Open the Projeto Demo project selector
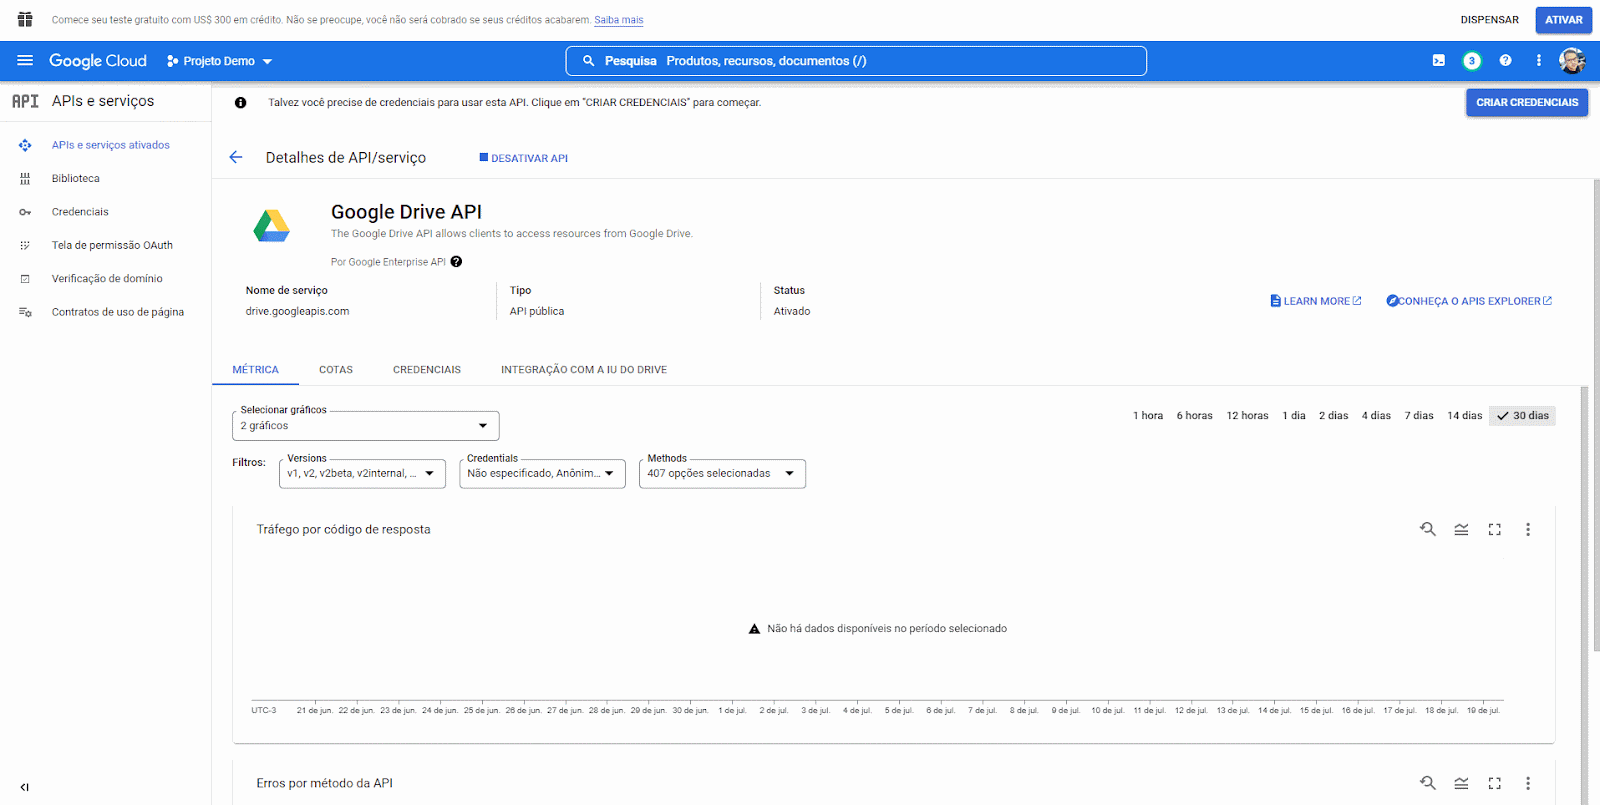Screen dimensions: 1600x805 pos(220,61)
